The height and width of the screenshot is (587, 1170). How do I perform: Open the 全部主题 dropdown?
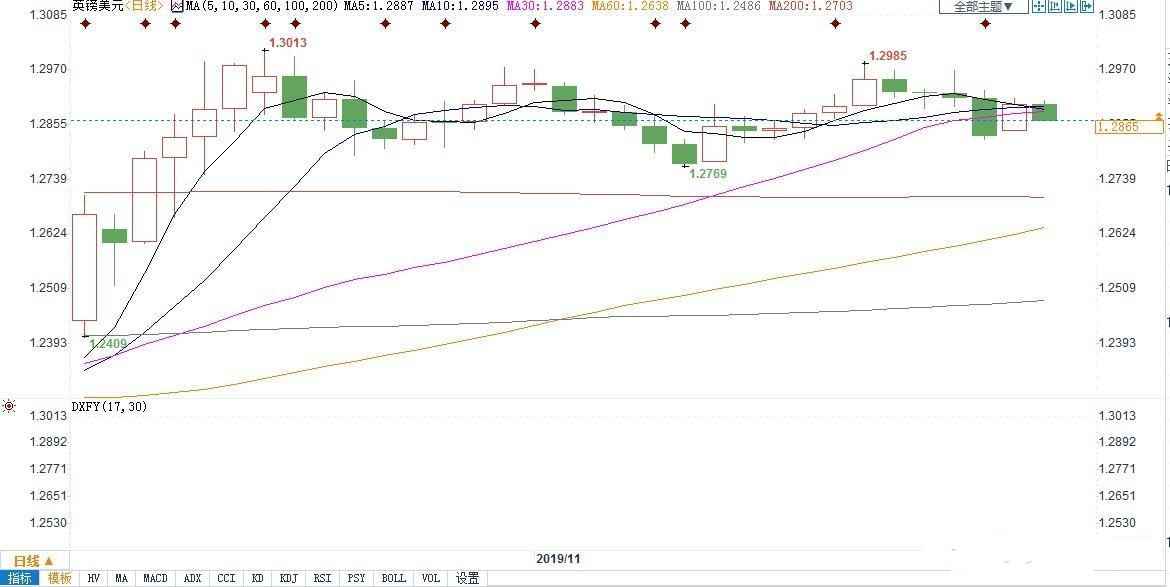click(983, 7)
